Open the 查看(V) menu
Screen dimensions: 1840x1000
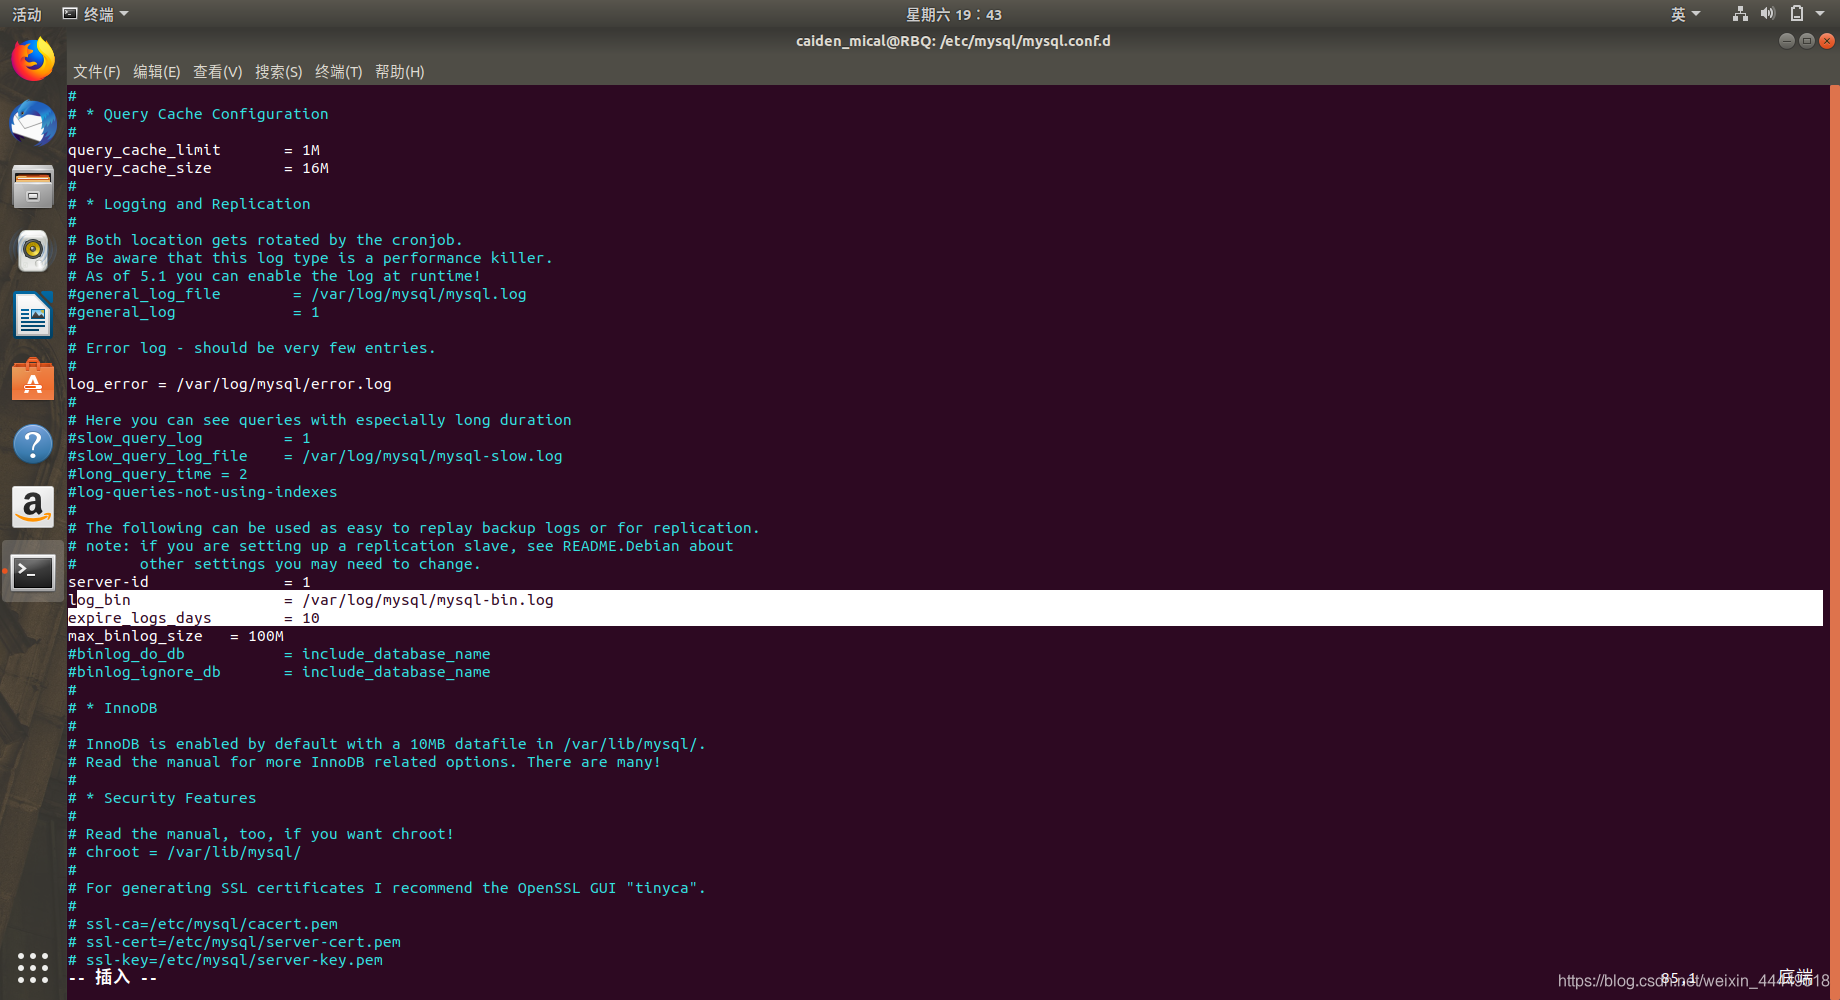point(217,72)
